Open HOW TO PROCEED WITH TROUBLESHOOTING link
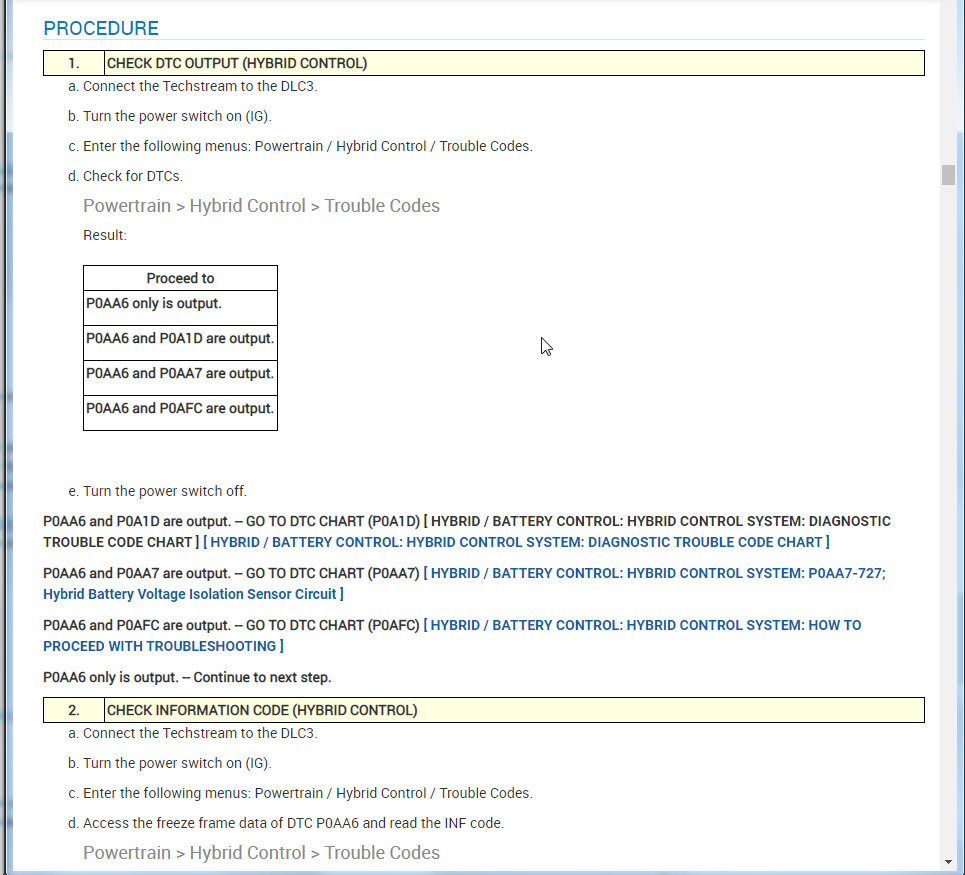Image resolution: width=965 pixels, height=875 pixels. pyautogui.click(x=452, y=636)
